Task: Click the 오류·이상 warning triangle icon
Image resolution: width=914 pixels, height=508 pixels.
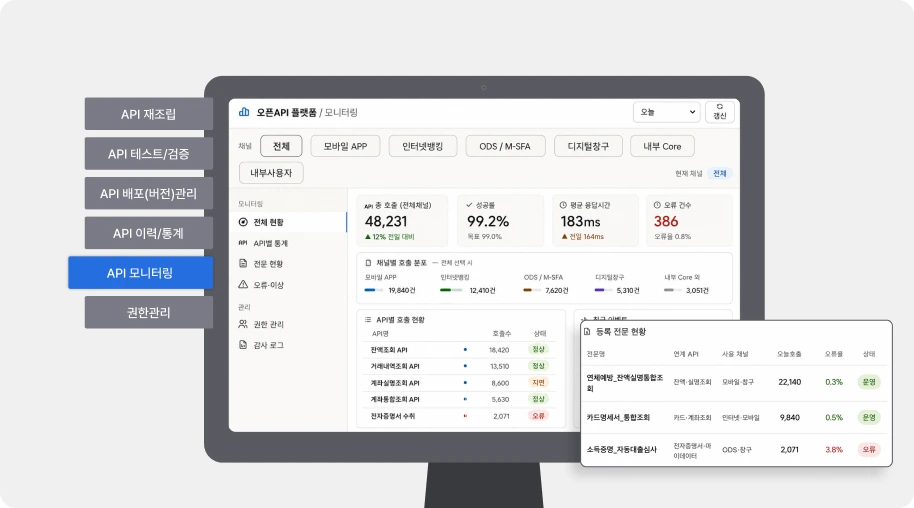Action: point(243,285)
